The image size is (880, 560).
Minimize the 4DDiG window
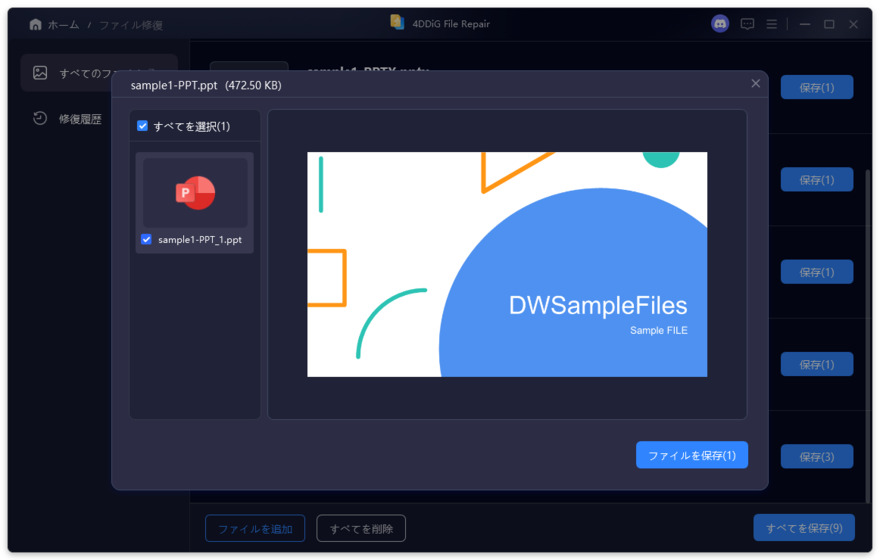(x=805, y=24)
